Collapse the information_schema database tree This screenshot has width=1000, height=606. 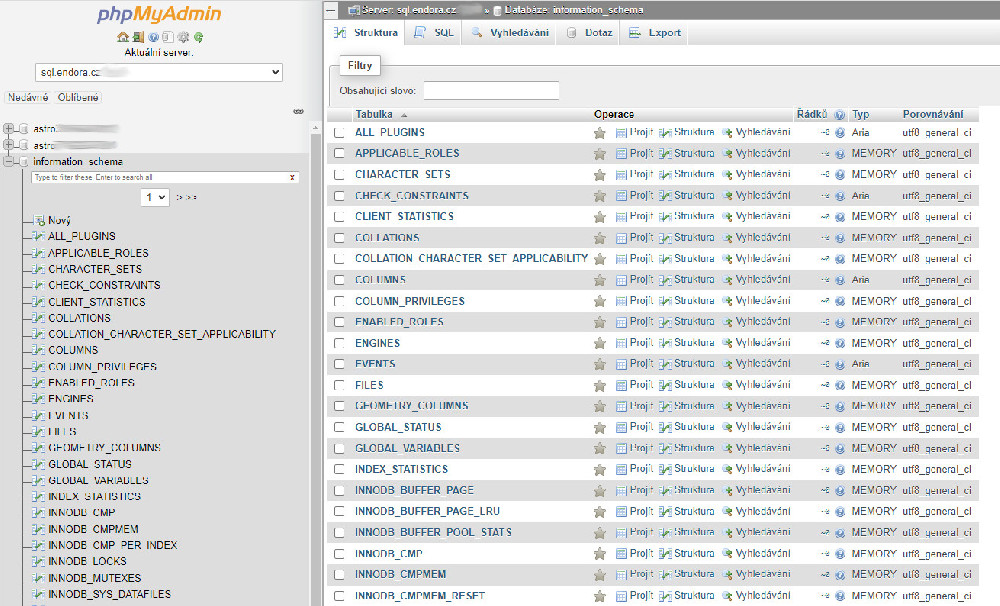pos(9,161)
